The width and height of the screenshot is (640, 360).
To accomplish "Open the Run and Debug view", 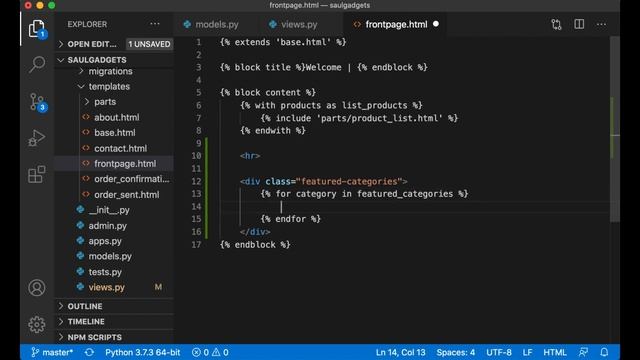I will pos(37,138).
